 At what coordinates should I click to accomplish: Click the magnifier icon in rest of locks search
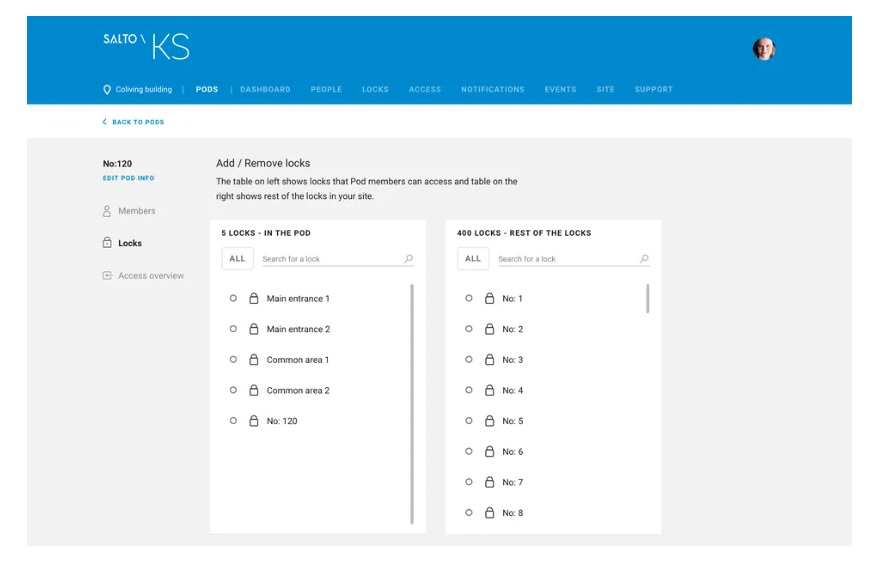[644, 259]
